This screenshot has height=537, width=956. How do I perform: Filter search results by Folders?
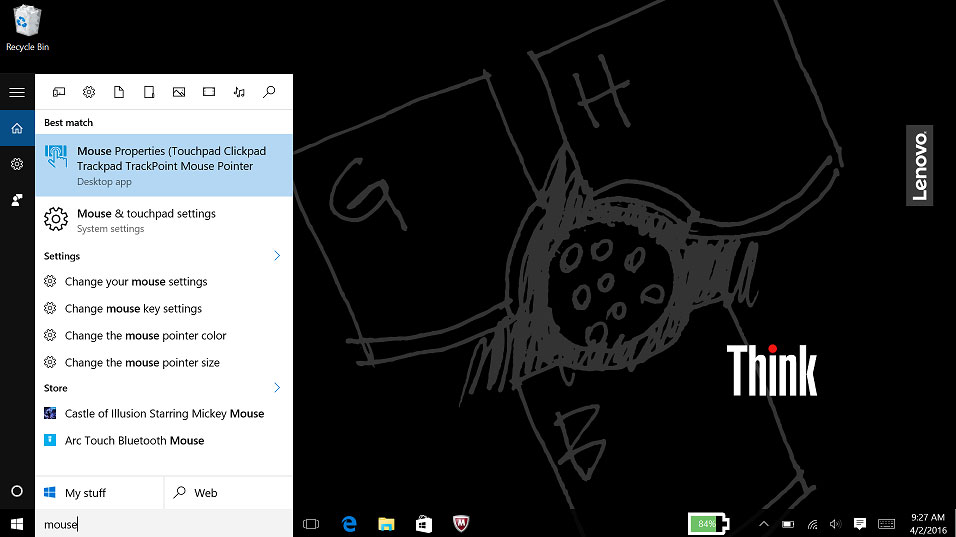coord(149,92)
